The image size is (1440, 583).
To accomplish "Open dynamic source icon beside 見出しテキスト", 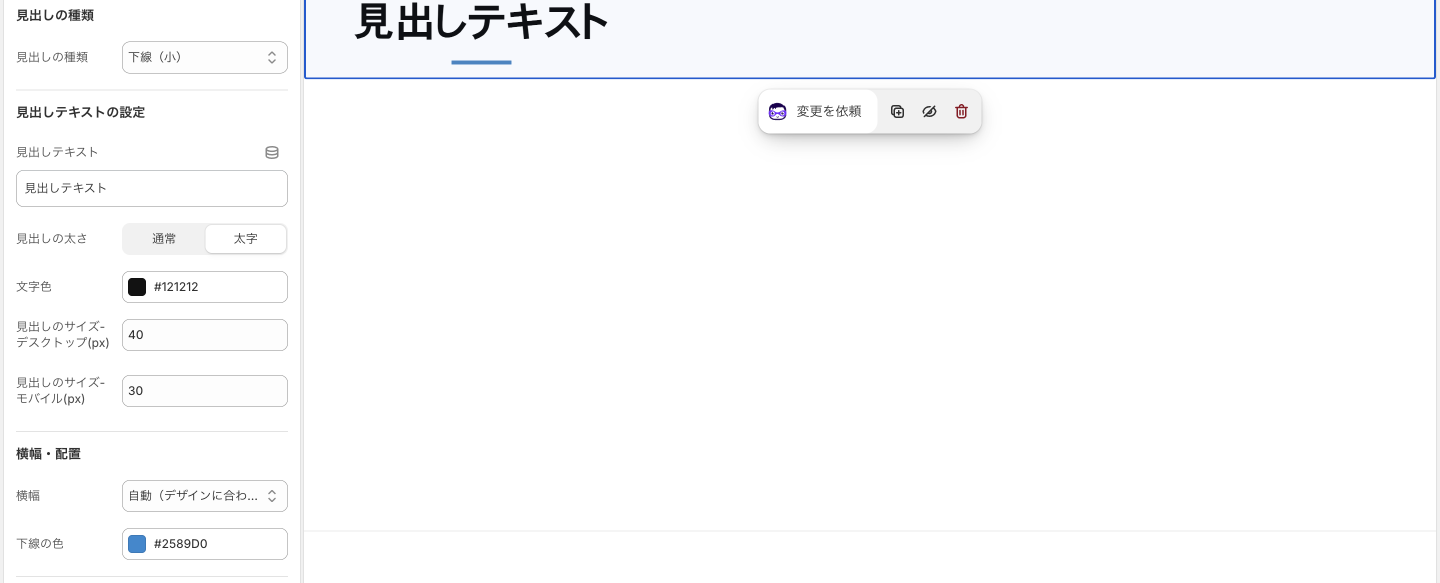I will pos(272,153).
